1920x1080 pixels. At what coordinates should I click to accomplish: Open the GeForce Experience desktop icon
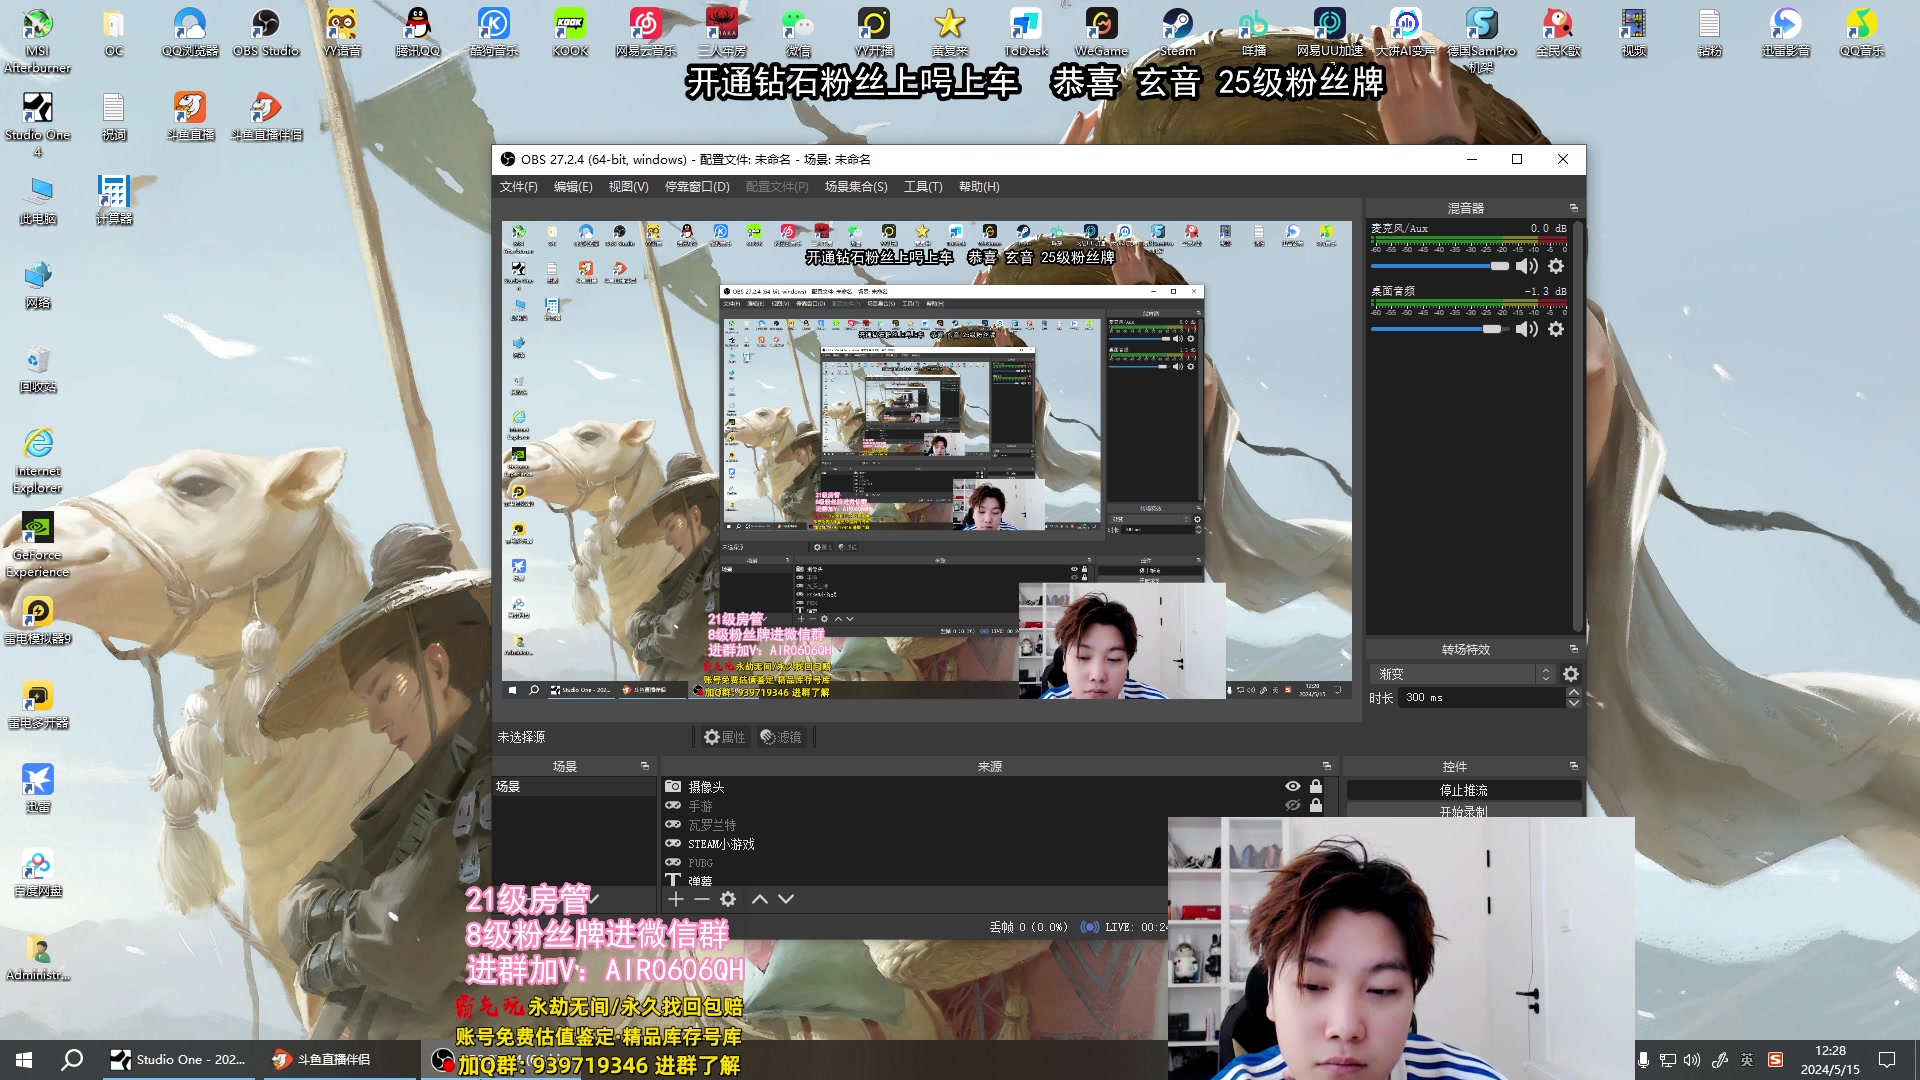tap(38, 545)
